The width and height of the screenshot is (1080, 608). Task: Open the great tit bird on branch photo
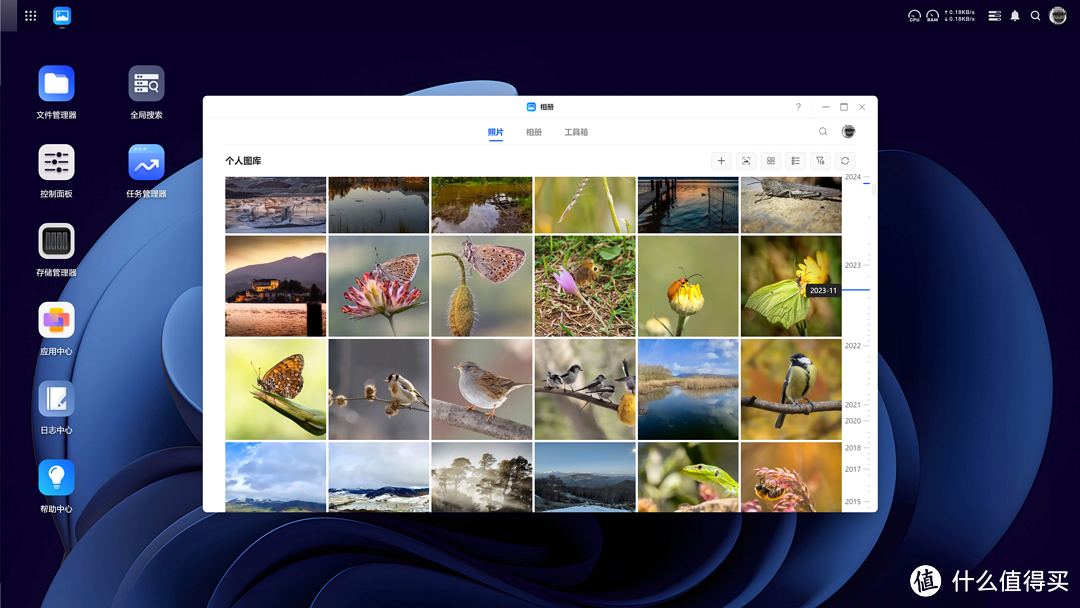point(791,389)
